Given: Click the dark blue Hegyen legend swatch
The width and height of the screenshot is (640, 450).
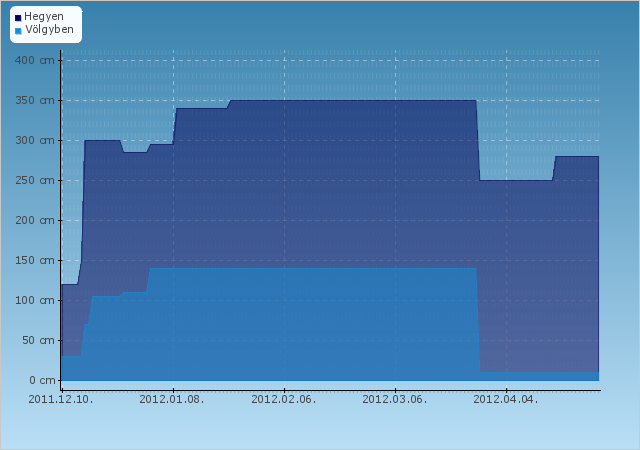Looking at the screenshot, I should [x=18, y=18].
